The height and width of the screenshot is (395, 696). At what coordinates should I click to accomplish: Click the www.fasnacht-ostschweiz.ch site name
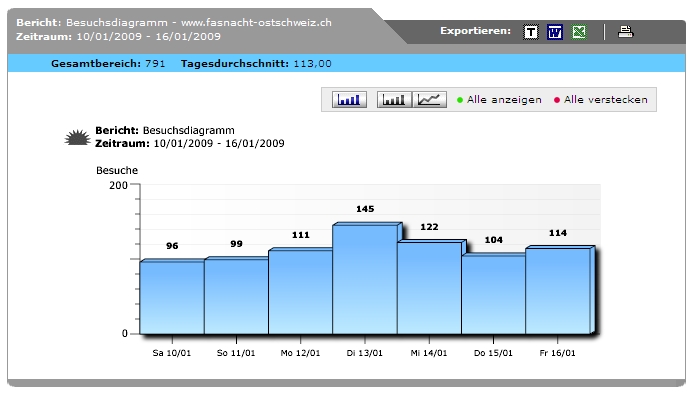(x=256, y=23)
